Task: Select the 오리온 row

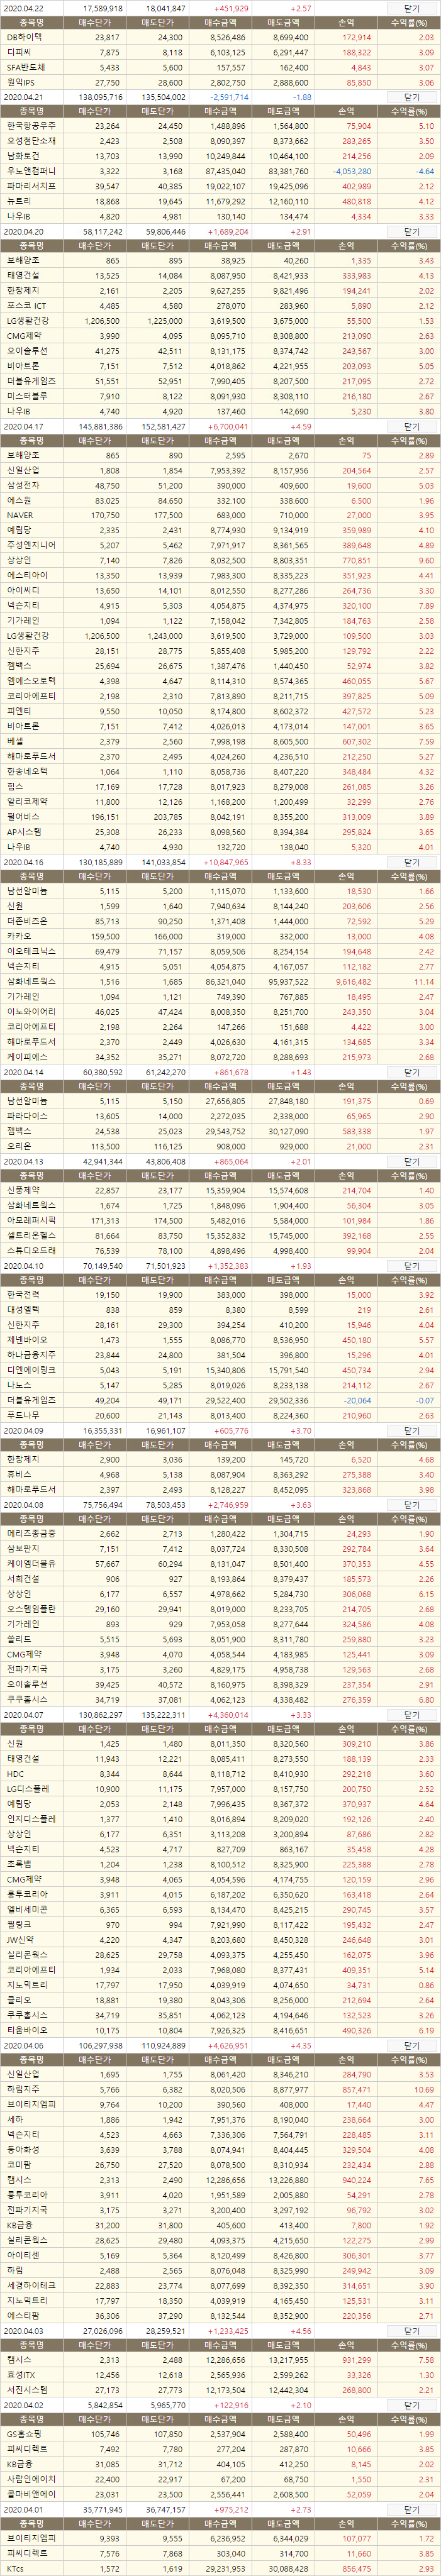Action: coord(220,1146)
